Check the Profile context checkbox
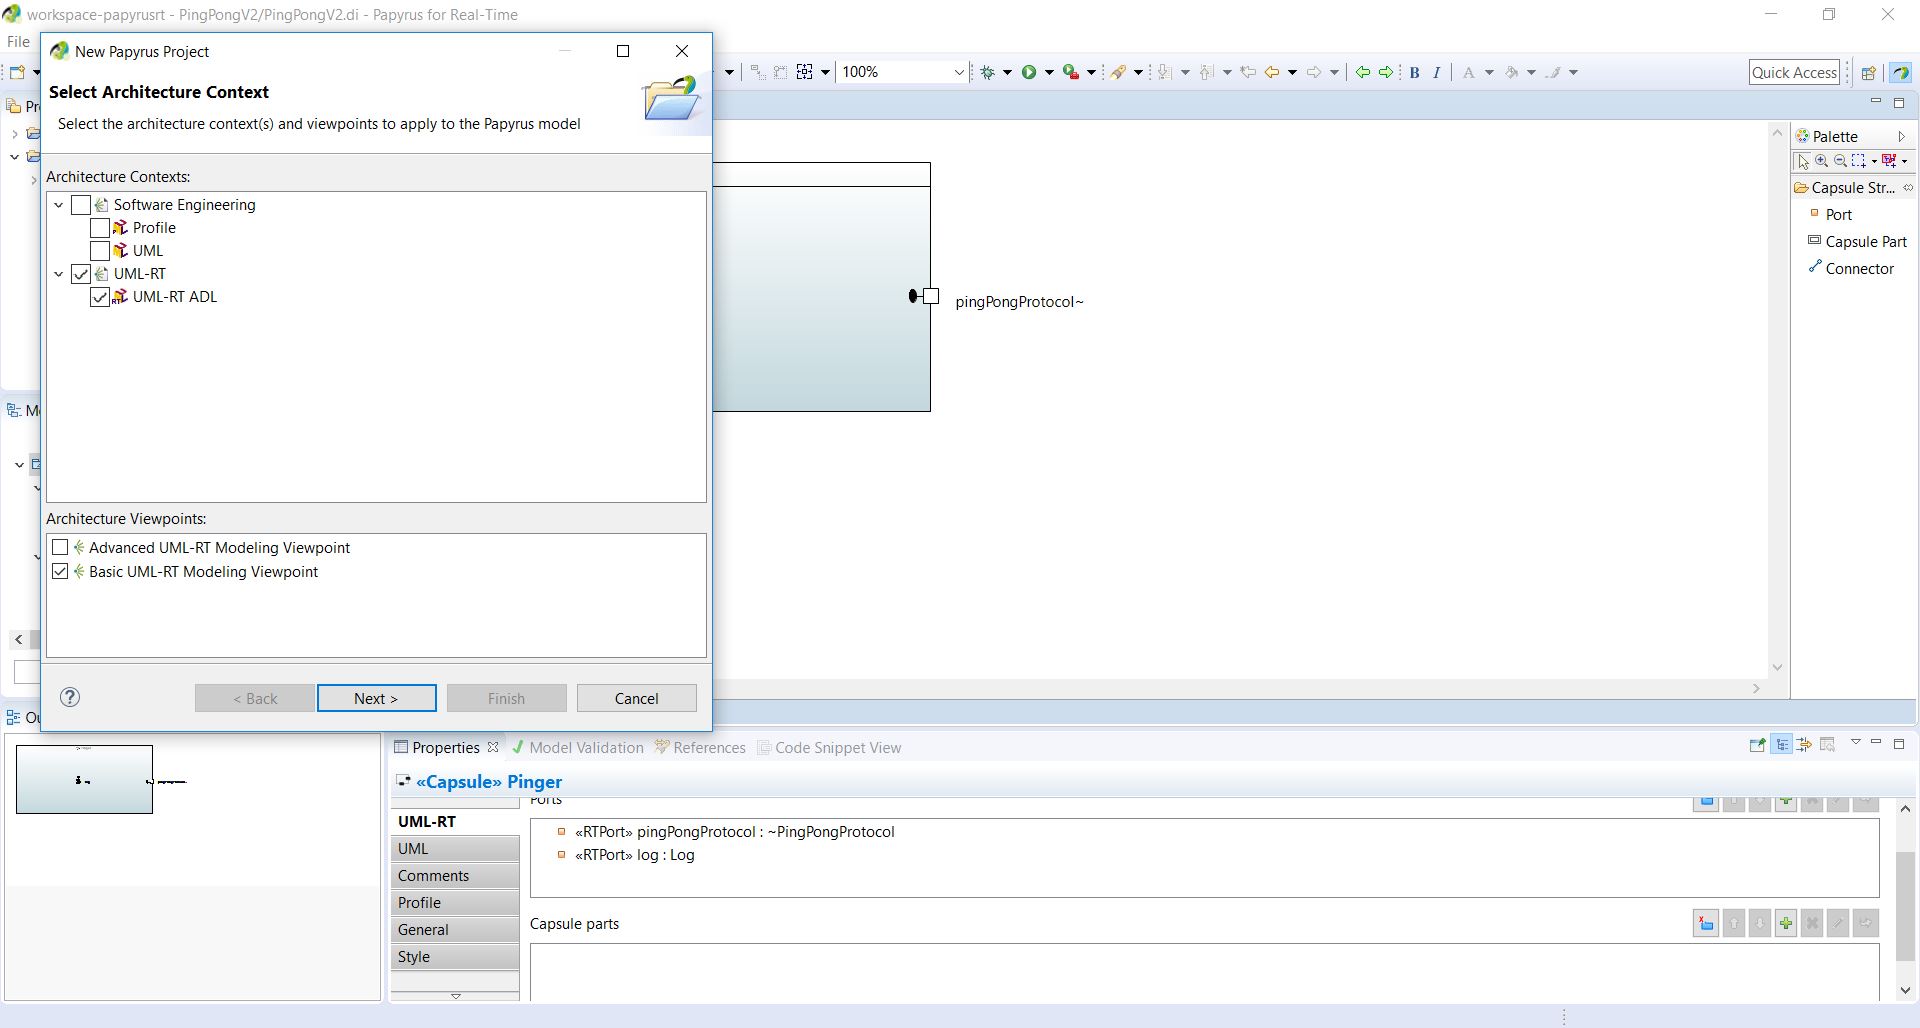 (100, 228)
